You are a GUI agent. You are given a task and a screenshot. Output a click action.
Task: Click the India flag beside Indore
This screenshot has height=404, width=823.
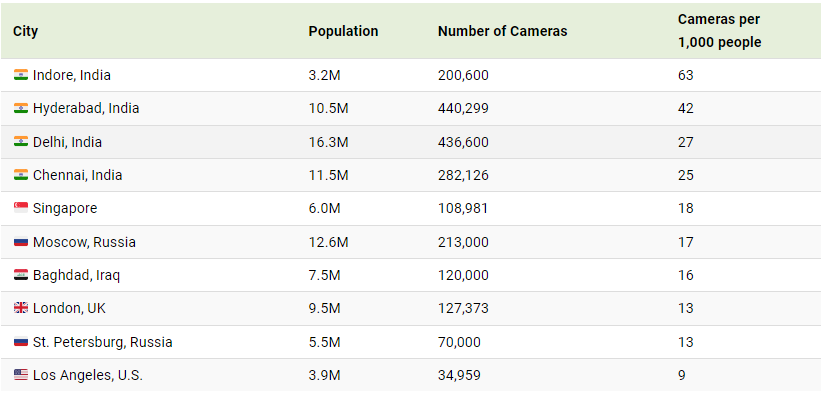(21, 75)
